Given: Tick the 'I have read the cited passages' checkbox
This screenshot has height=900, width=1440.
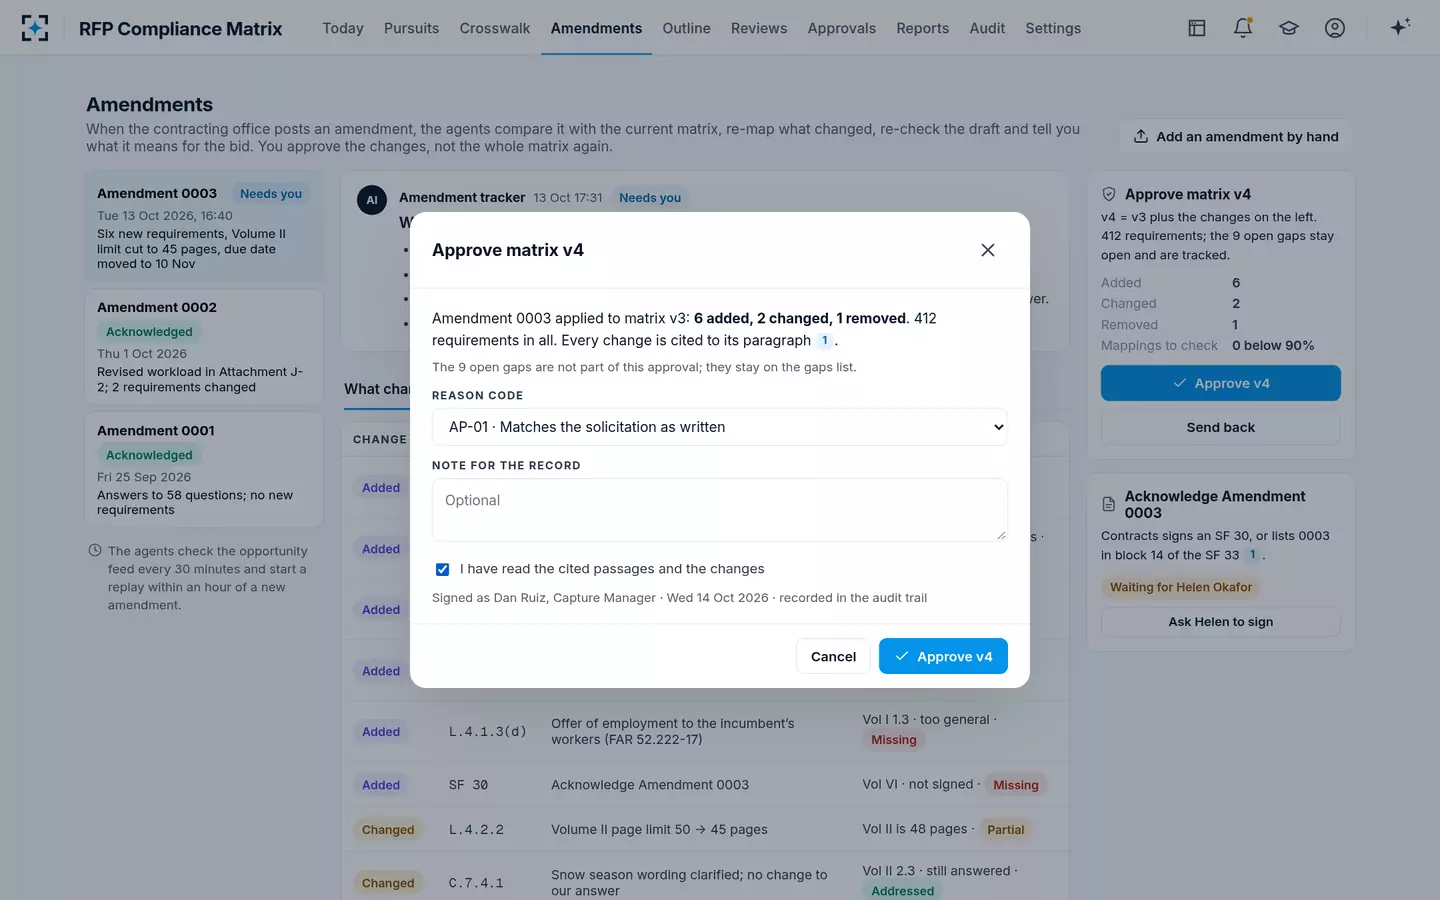Looking at the screenshot, I should (x=442, y=569).
